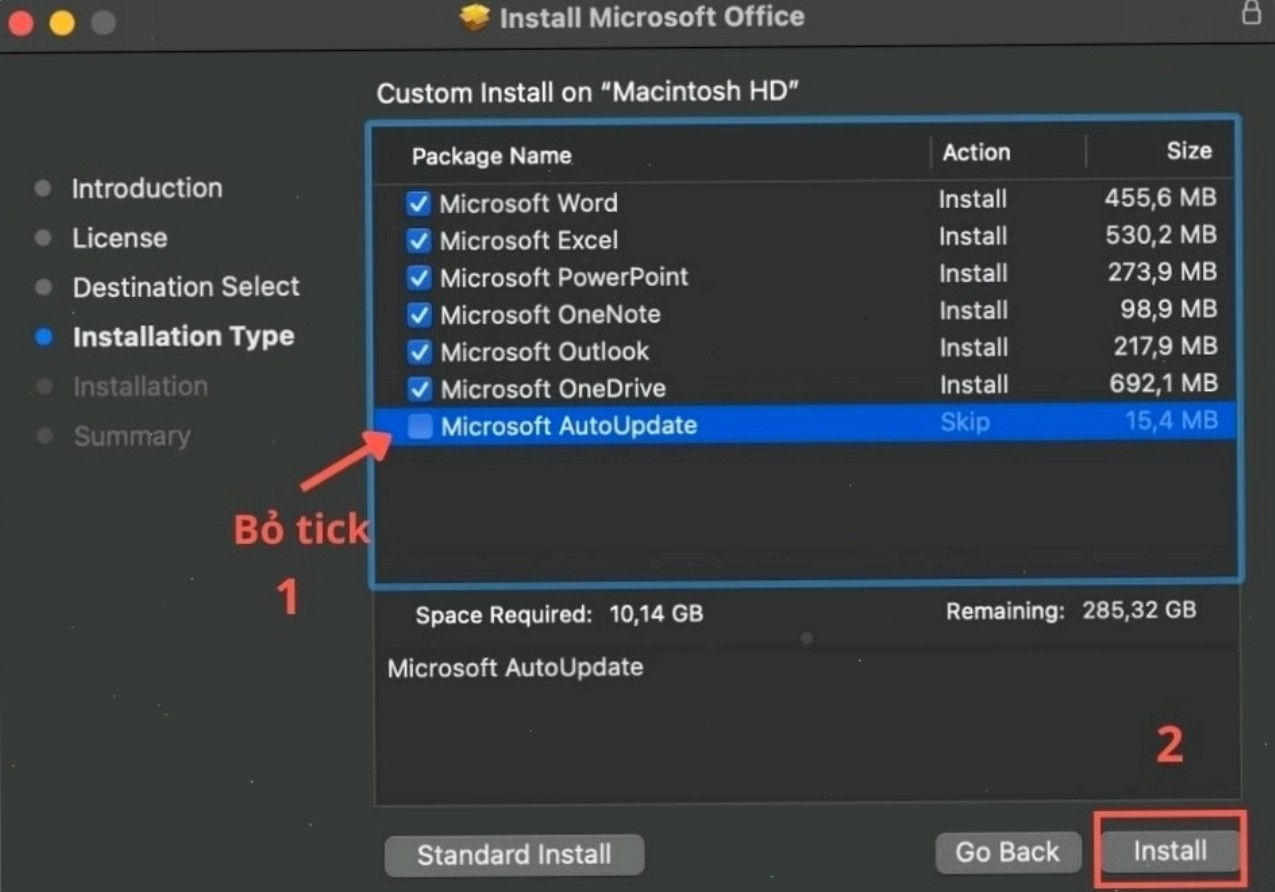Minimize the installer with yellow button
The image size is (1275, 892).
coord(62,22)
